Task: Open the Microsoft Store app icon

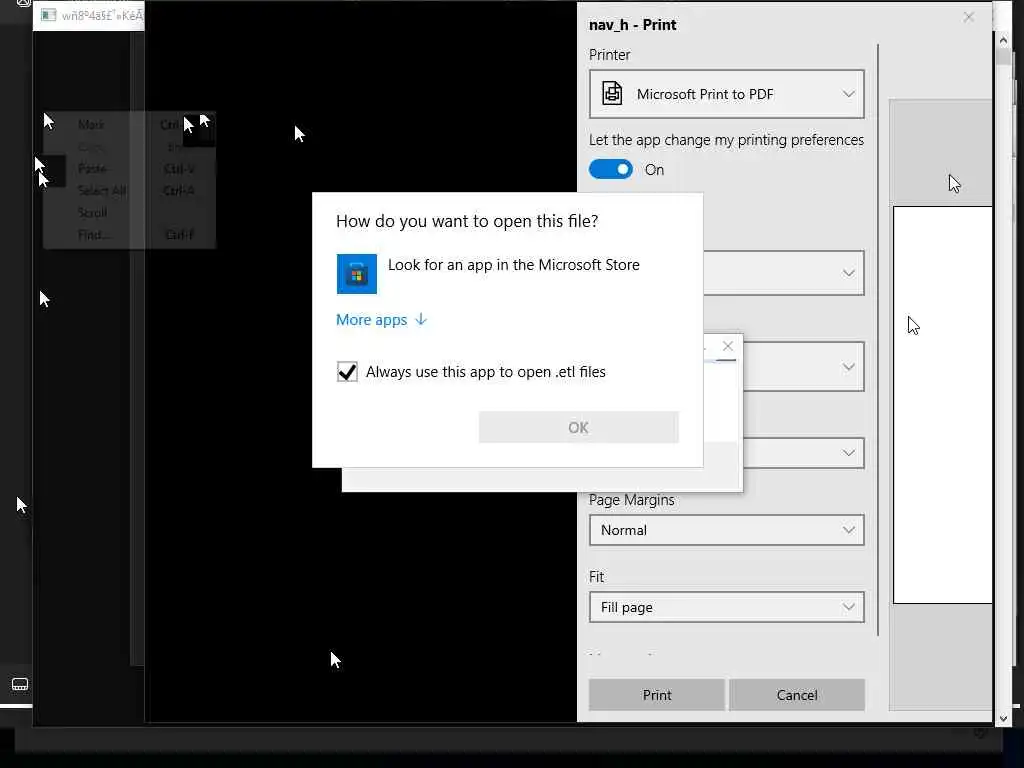Action: click(357, 274)
